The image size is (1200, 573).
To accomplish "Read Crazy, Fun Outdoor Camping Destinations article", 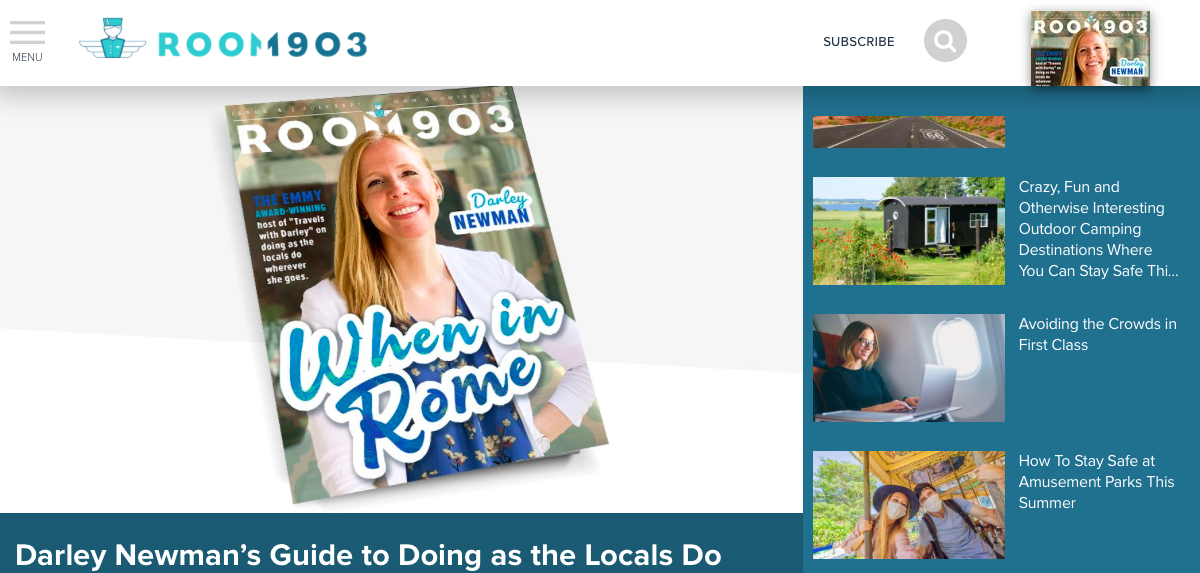I will pos(1098,229).
